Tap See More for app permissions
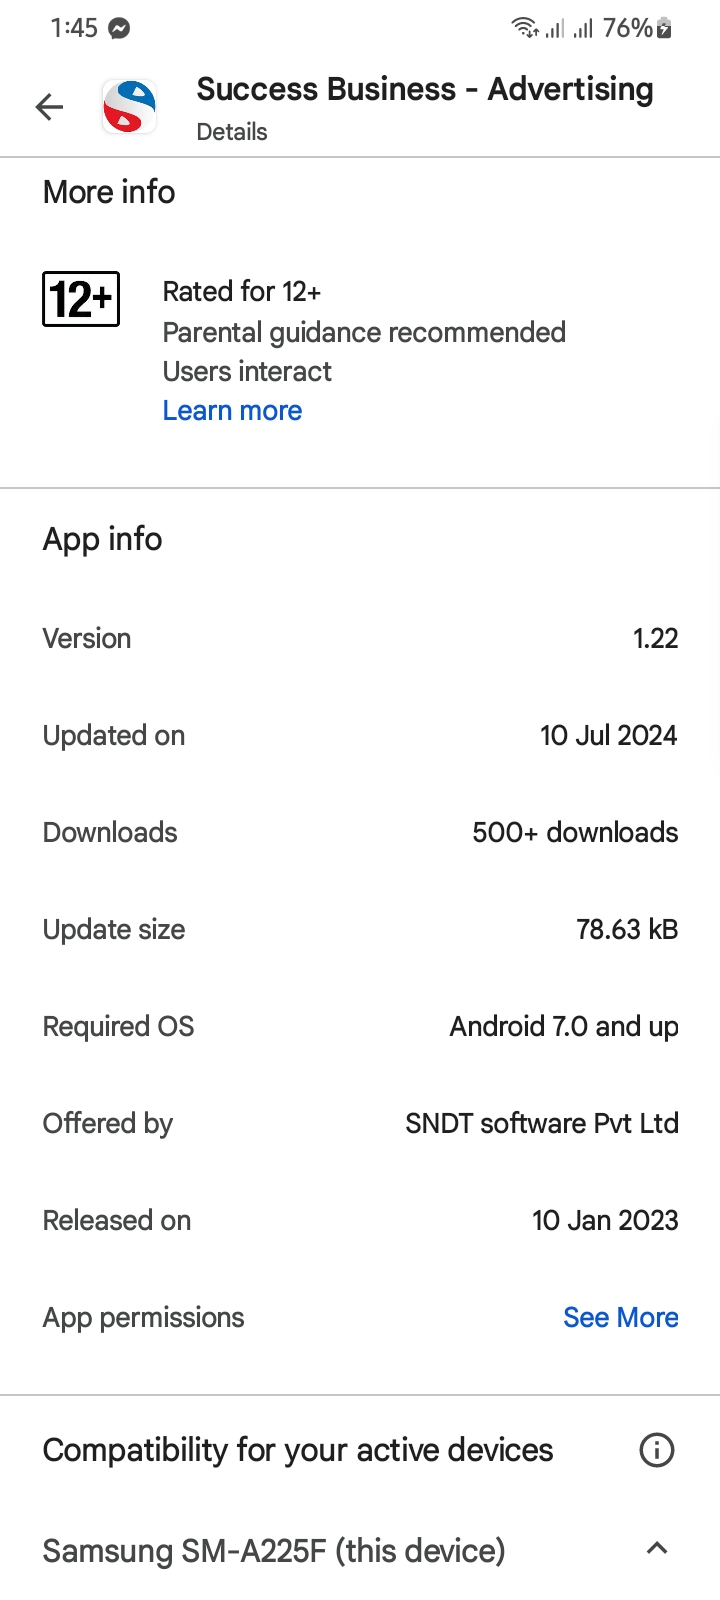The width and height of the screenshot is (720, 1600). pyautogui.click(x=620, y=1318)
